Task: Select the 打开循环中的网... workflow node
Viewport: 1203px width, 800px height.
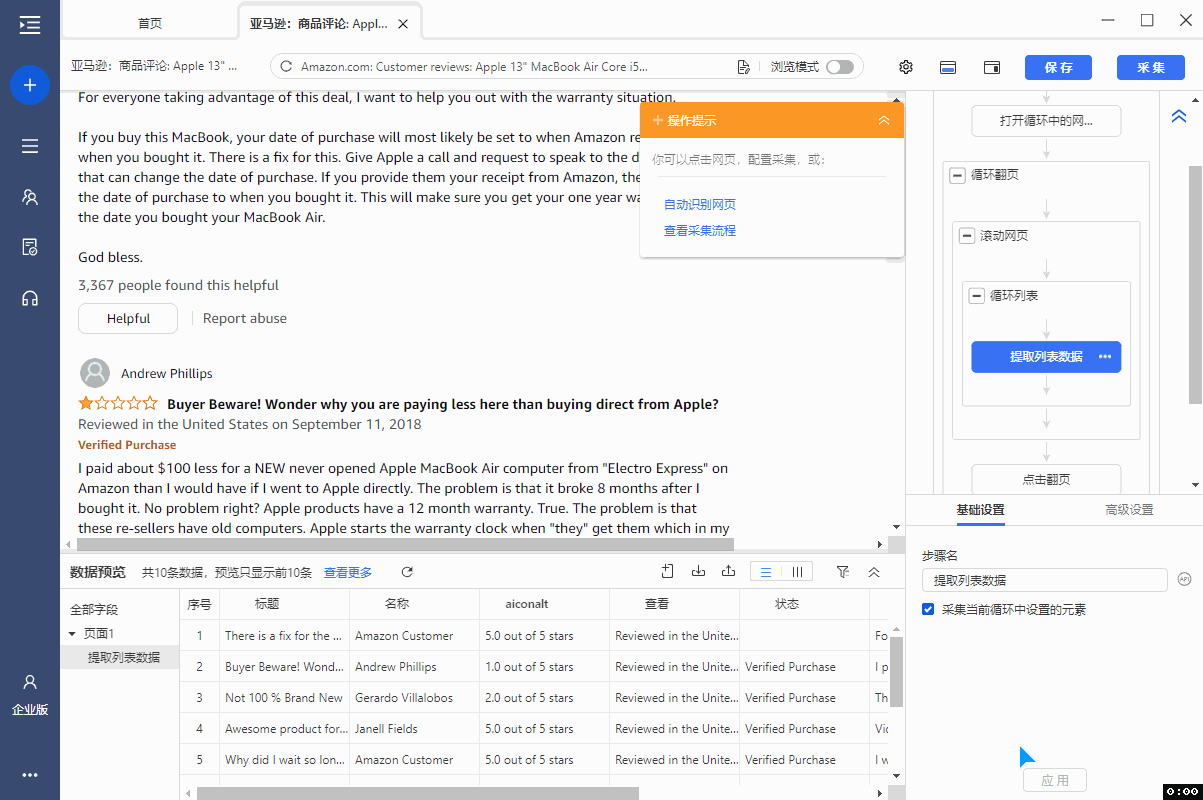Action: (1046, 121)
